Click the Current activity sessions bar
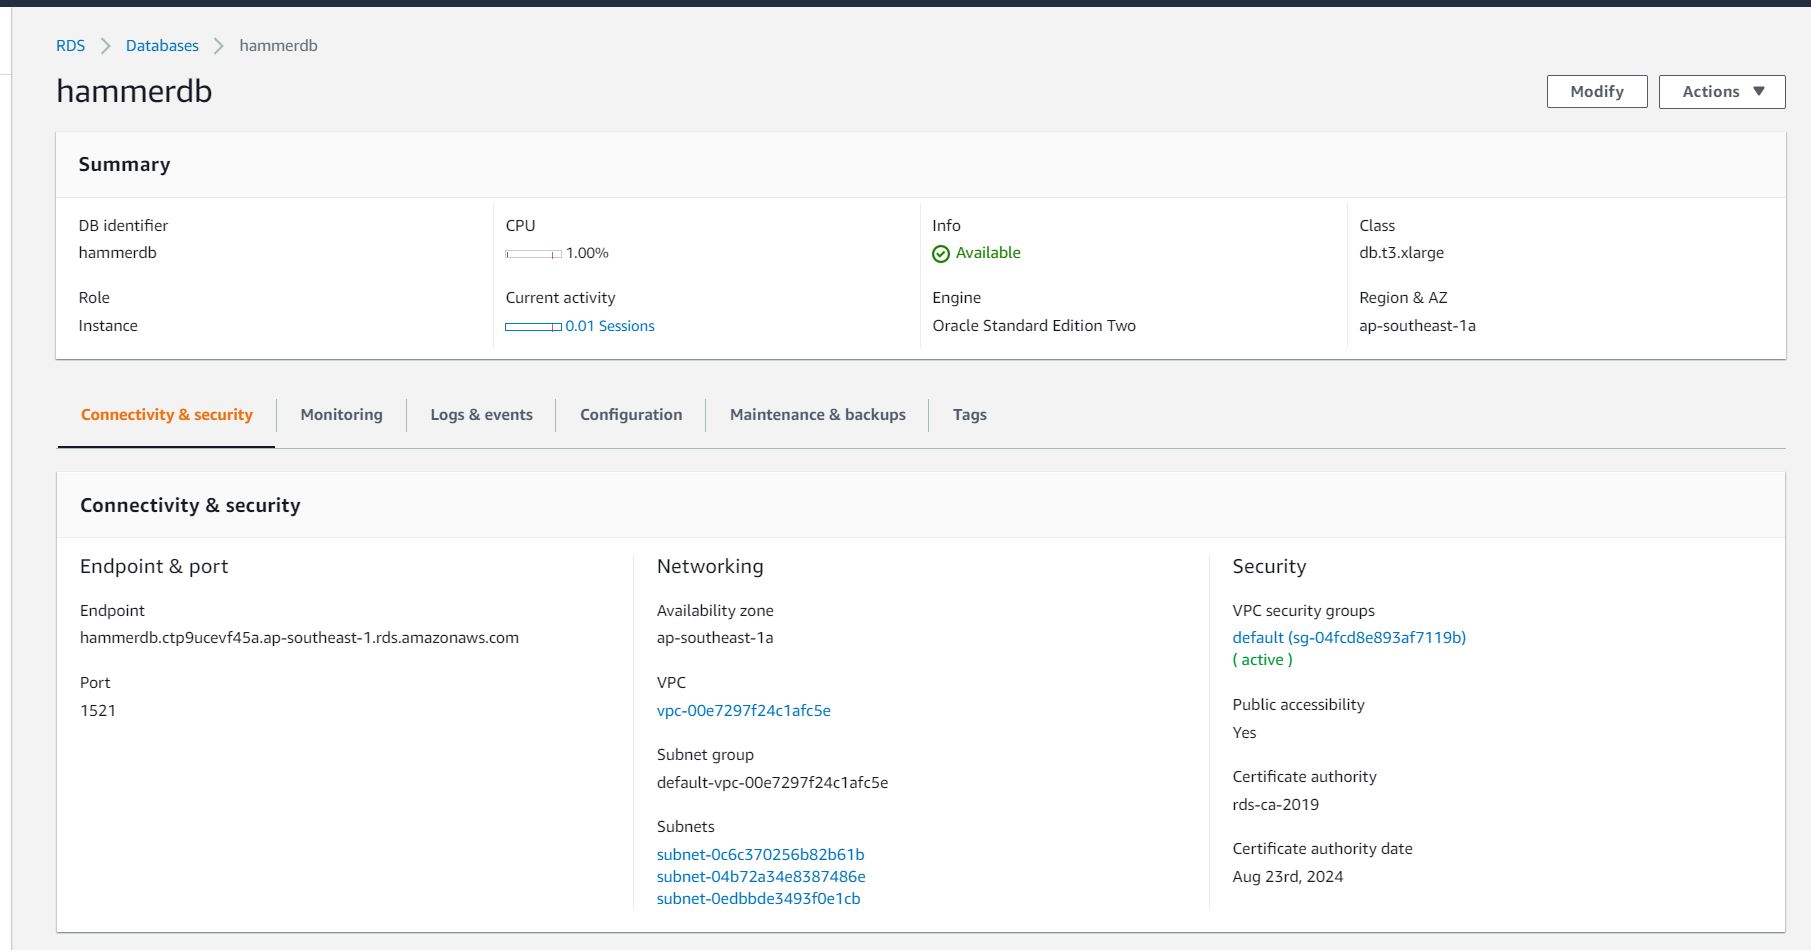This screenshot has width=1811, height=950. tap(533, 327)
